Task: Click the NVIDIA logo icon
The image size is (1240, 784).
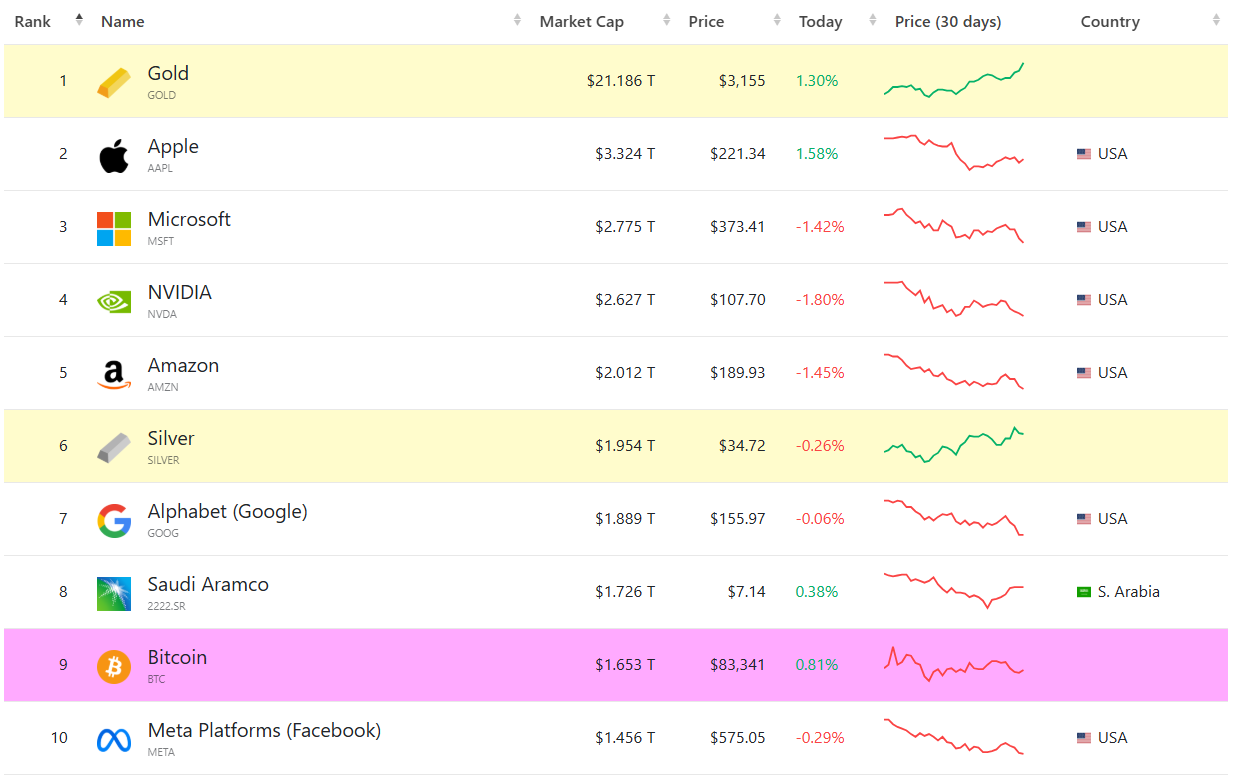Action: pyautogui.click(x=113, y=301)
